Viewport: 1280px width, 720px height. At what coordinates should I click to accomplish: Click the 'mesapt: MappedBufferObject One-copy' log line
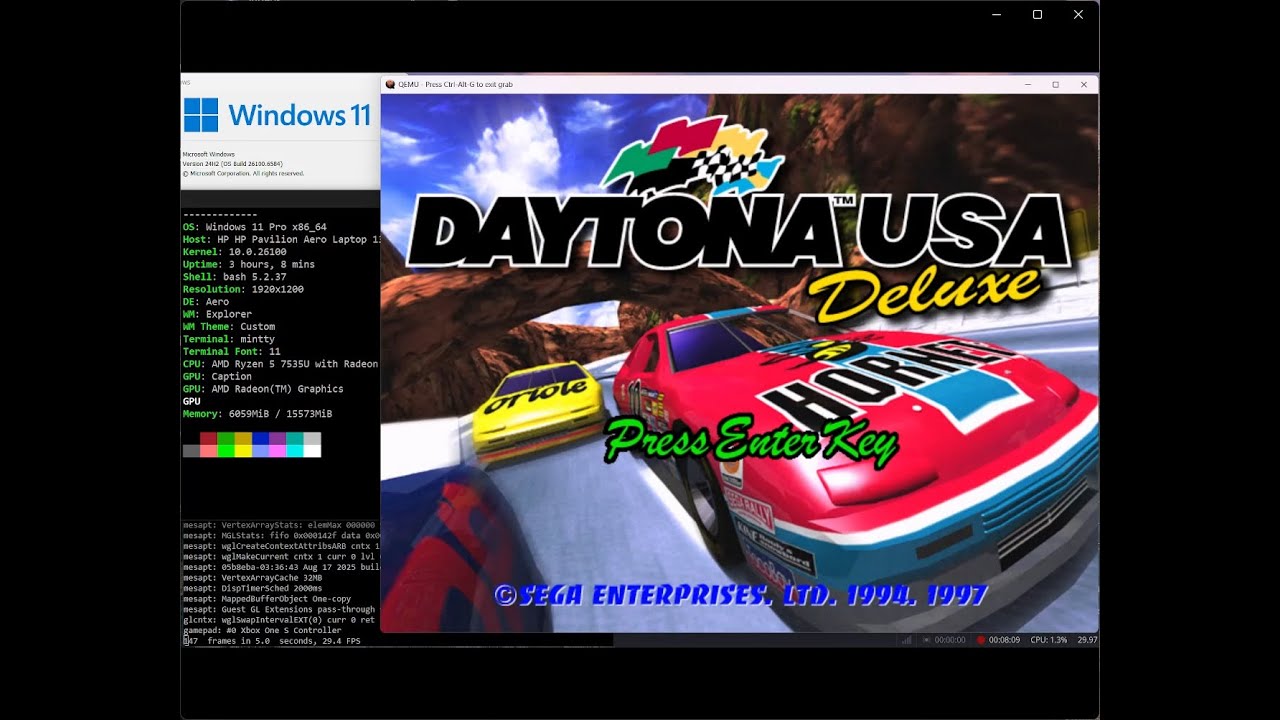269,599
